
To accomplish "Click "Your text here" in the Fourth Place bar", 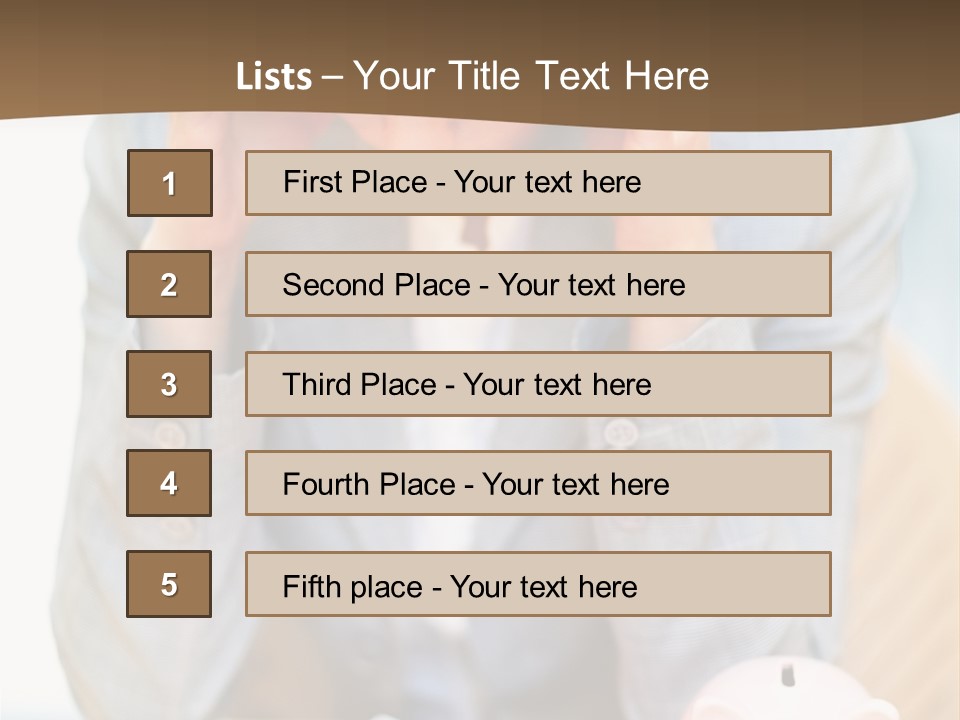I will point(575,485).
